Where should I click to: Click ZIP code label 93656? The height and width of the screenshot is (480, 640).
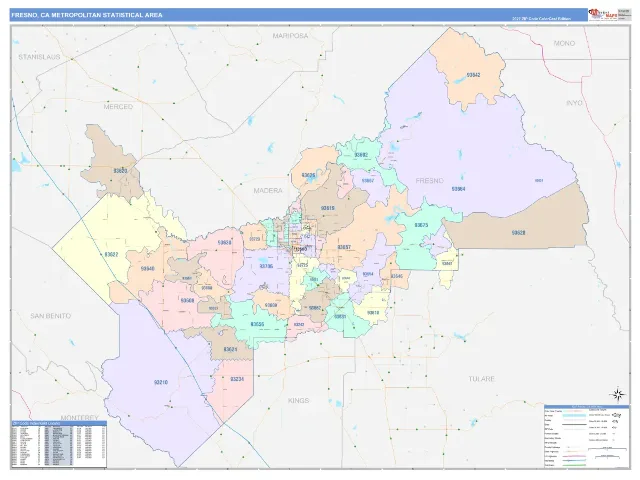(x=257, y=324)
